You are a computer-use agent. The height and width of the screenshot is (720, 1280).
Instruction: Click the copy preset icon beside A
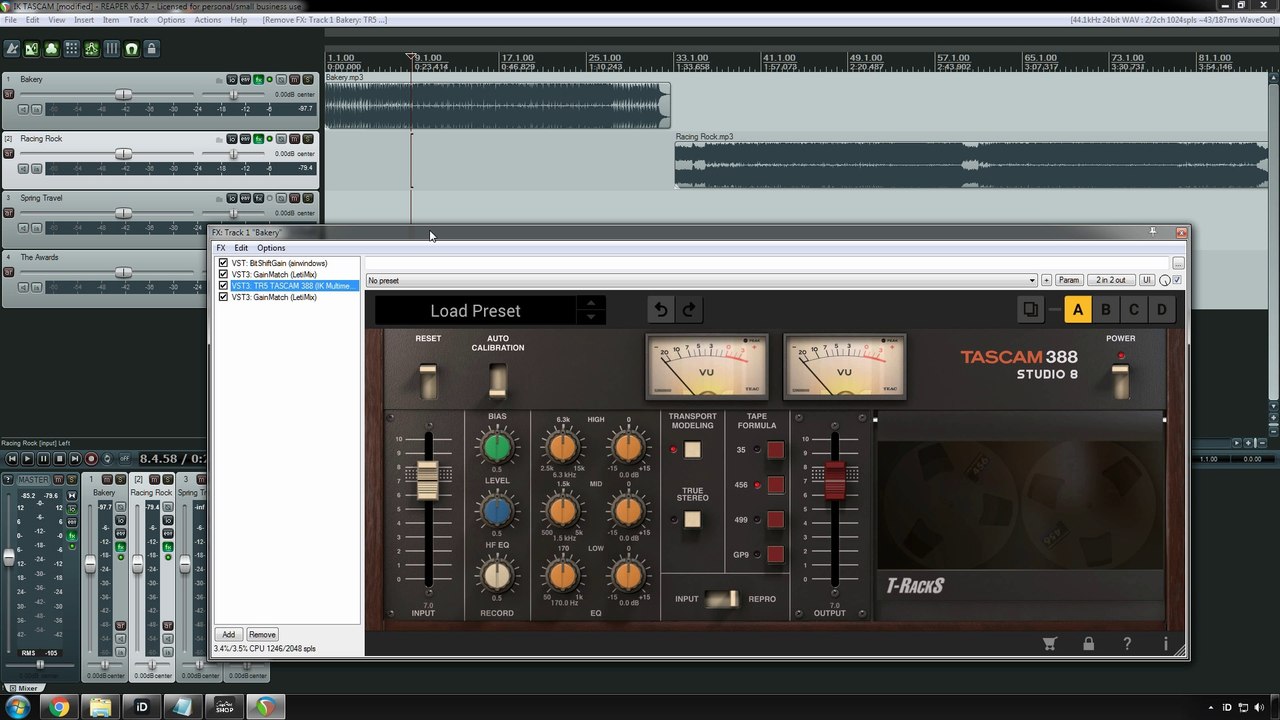(1030, 310)
